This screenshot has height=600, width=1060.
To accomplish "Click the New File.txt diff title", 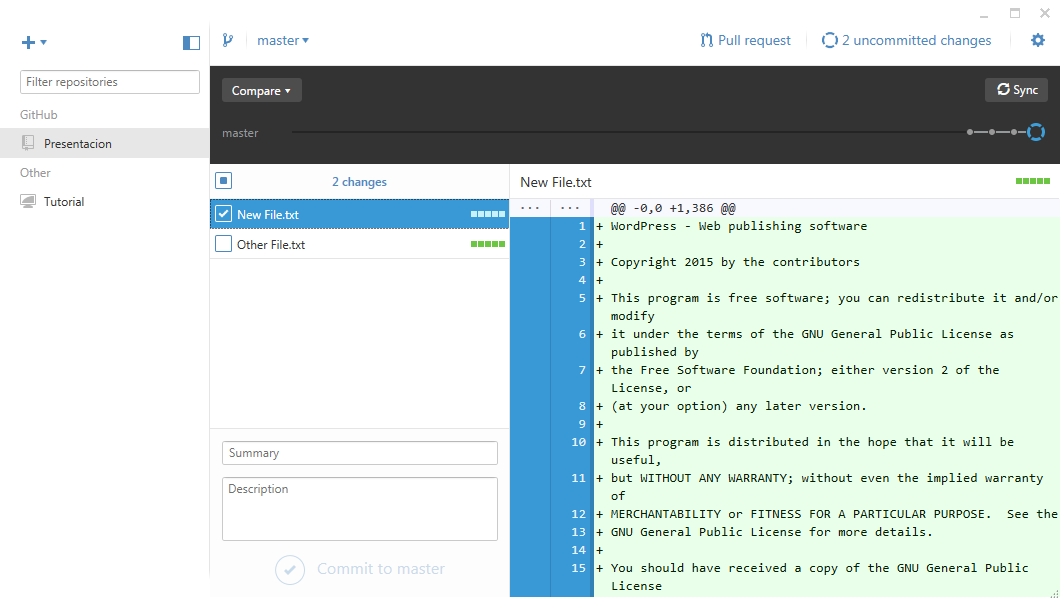I will [556, 182].
